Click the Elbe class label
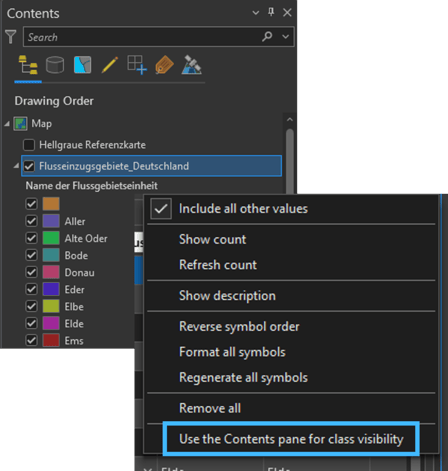 pos(74,307)
